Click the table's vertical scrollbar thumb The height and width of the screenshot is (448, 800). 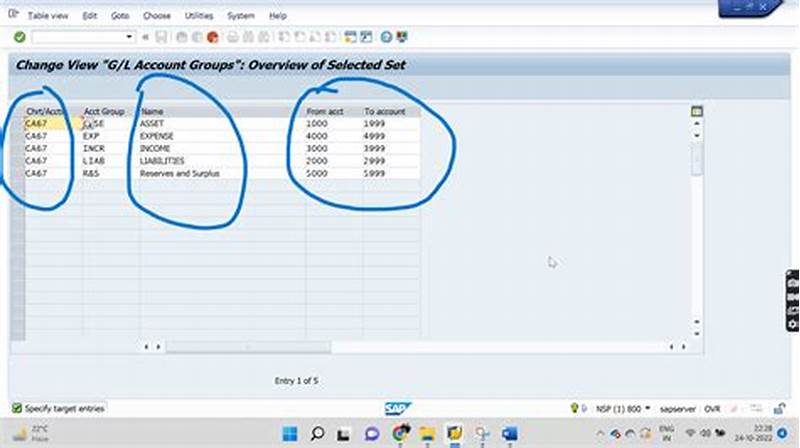(x=696, y=159)
